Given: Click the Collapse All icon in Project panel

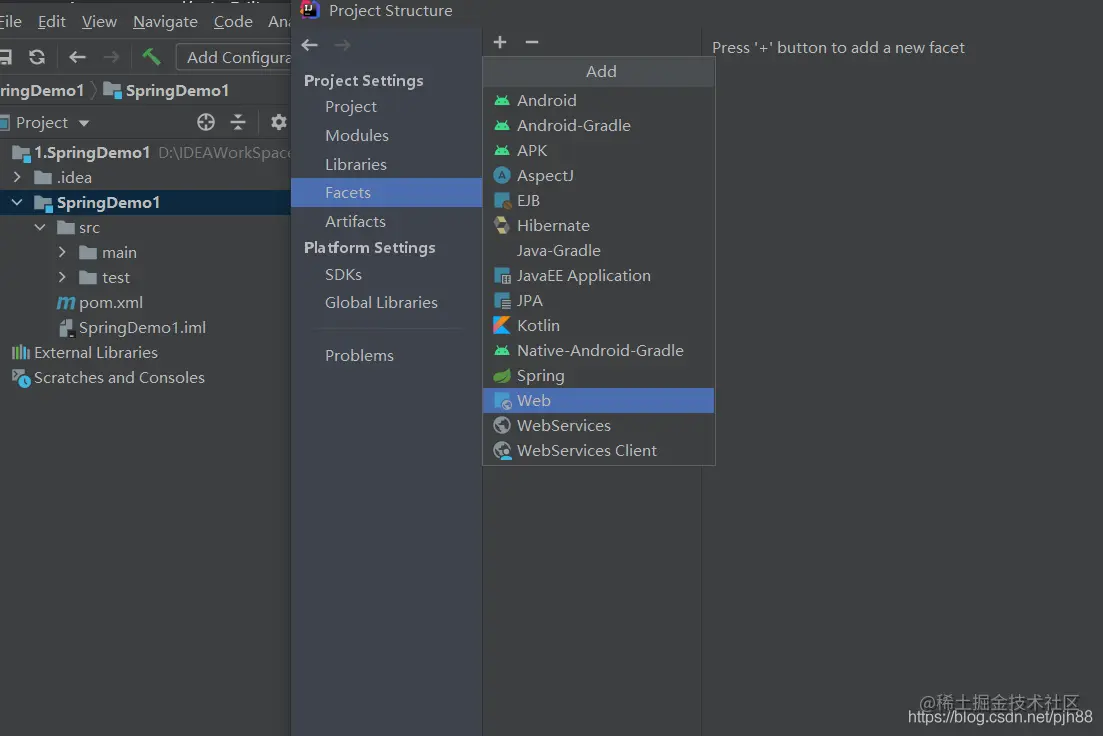Looking at the screenshot, I should tap(238, 122).
